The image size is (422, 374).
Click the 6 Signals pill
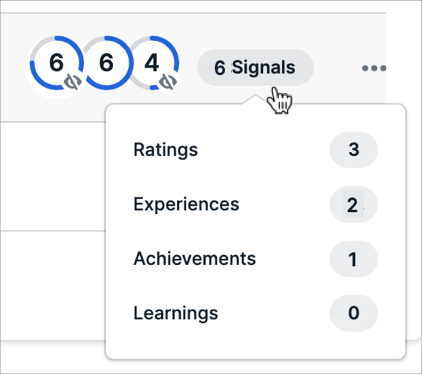255,68
